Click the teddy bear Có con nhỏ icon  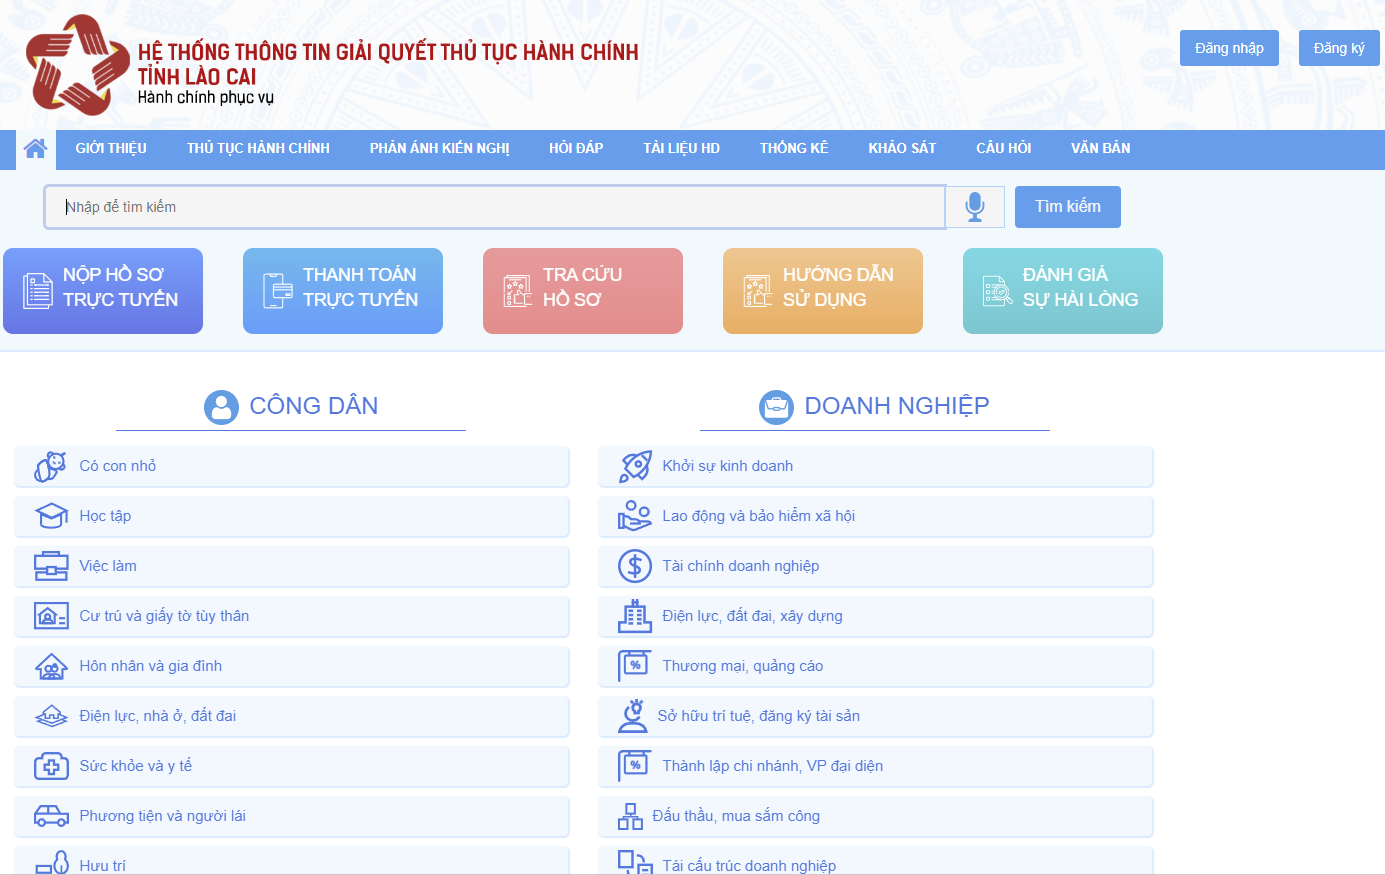pos(51,466)
